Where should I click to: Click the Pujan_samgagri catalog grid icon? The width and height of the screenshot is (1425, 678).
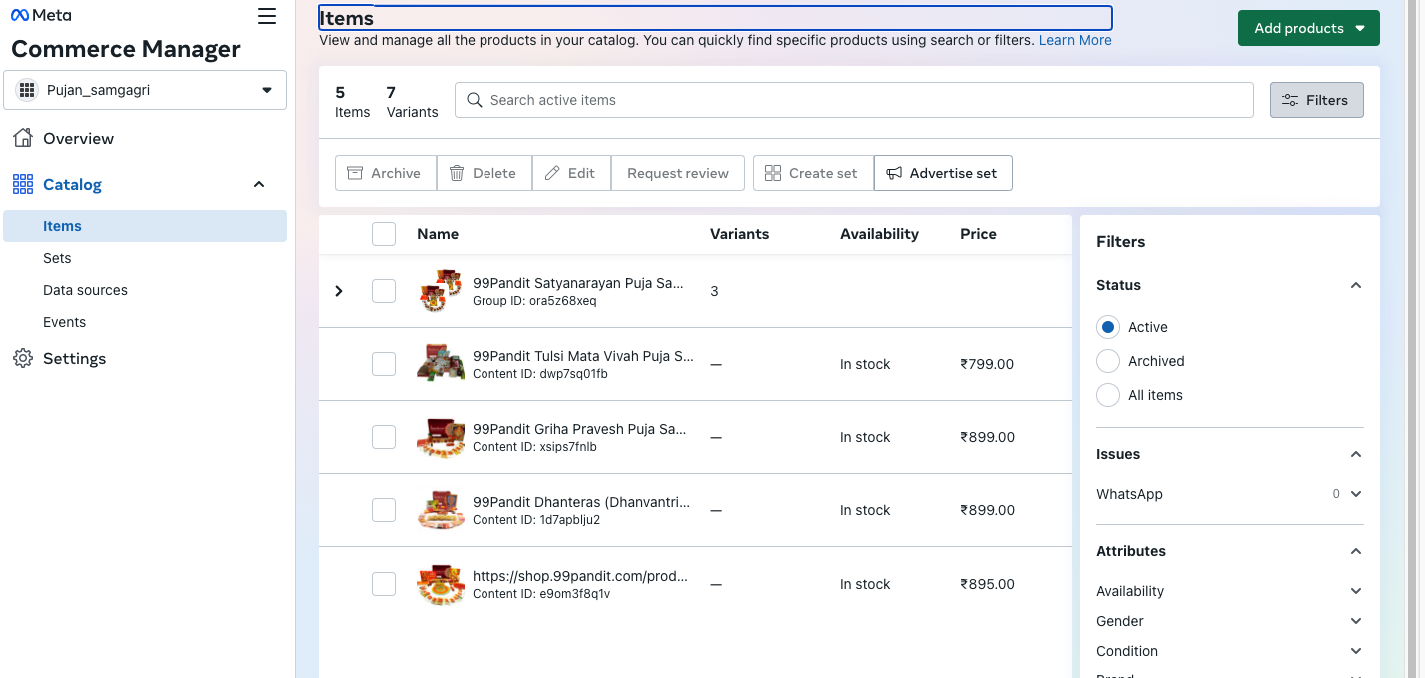point(27,90)
